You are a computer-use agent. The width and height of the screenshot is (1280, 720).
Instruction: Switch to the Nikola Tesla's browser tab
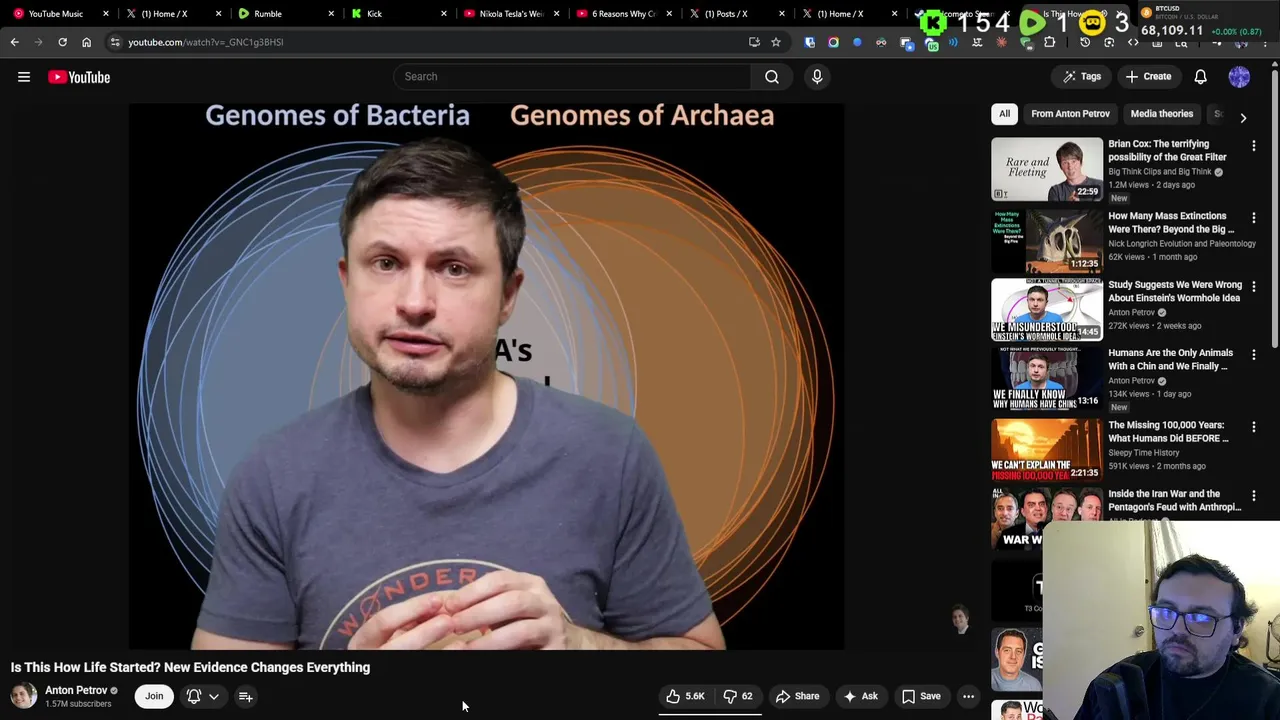coord(510,13)
